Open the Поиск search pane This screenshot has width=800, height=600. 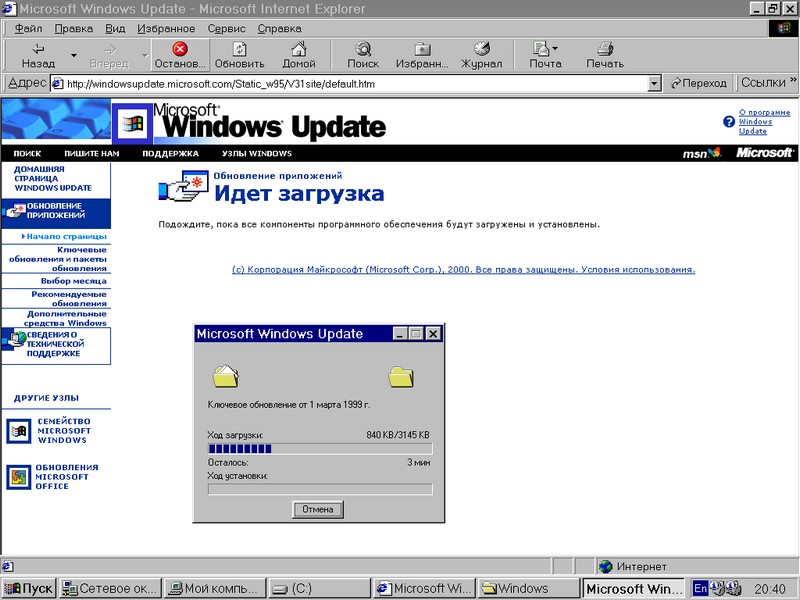[x=363, y=56]
